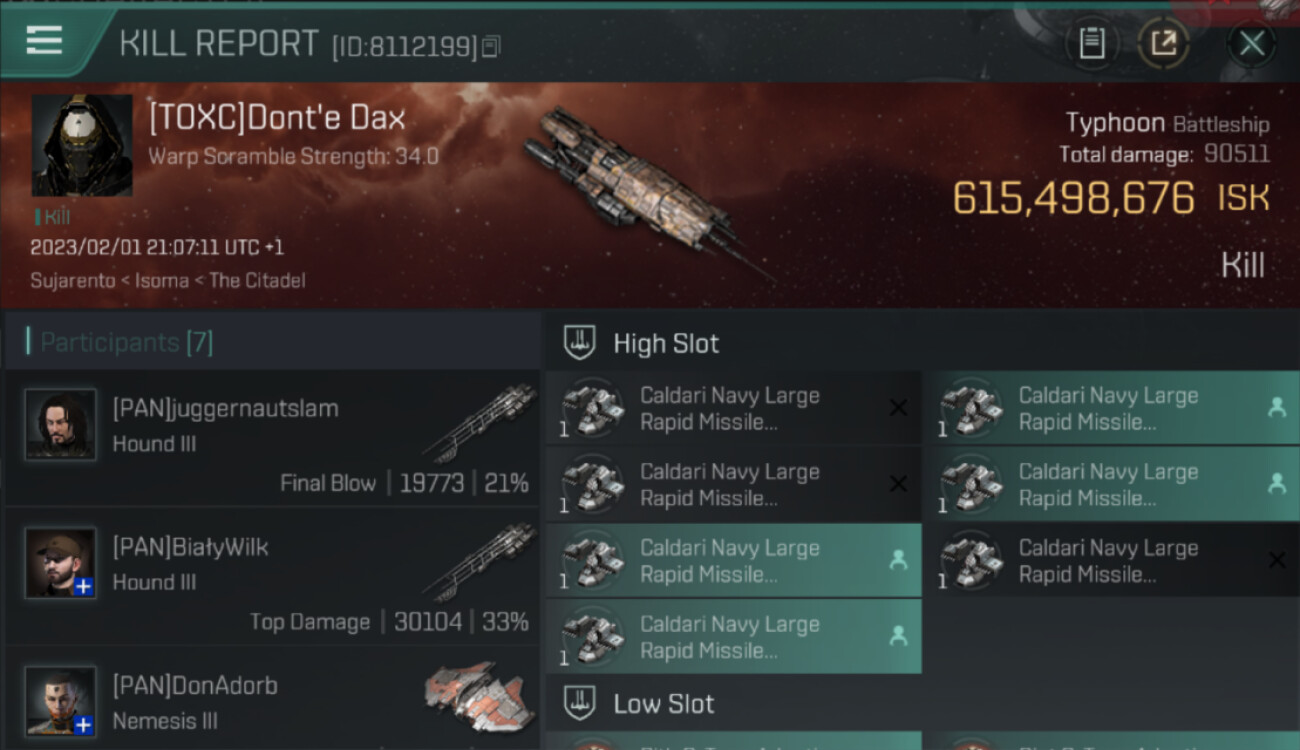Viewport: 1300px width, 750px height.
Task: Select the Participants [7] tab
Action: pos(126,343)
